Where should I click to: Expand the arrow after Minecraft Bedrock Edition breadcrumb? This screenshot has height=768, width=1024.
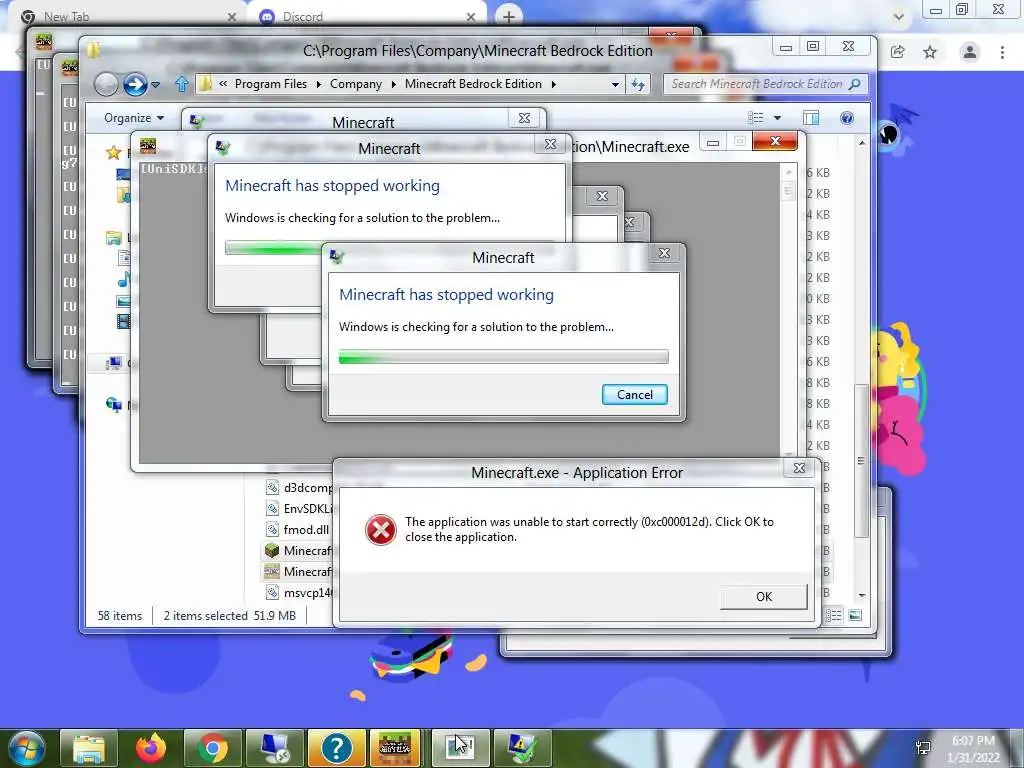click(554, 84)
